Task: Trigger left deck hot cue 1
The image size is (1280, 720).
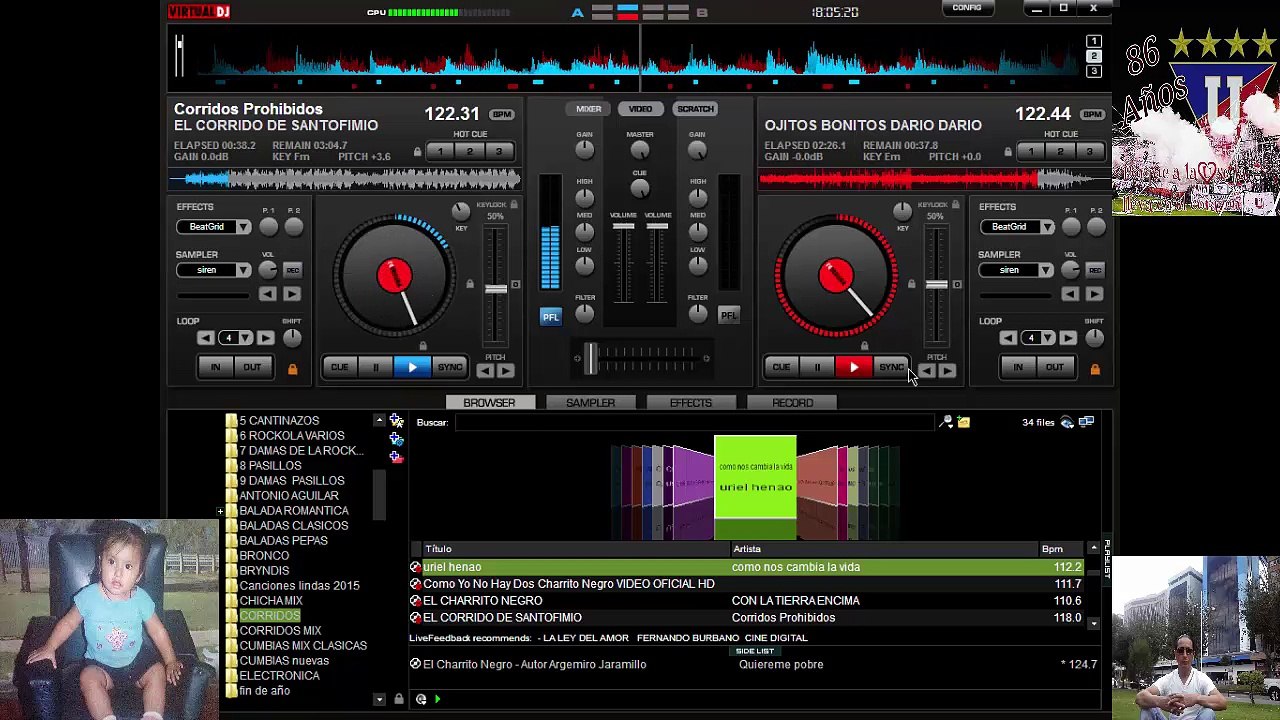Action: [440, 152]
